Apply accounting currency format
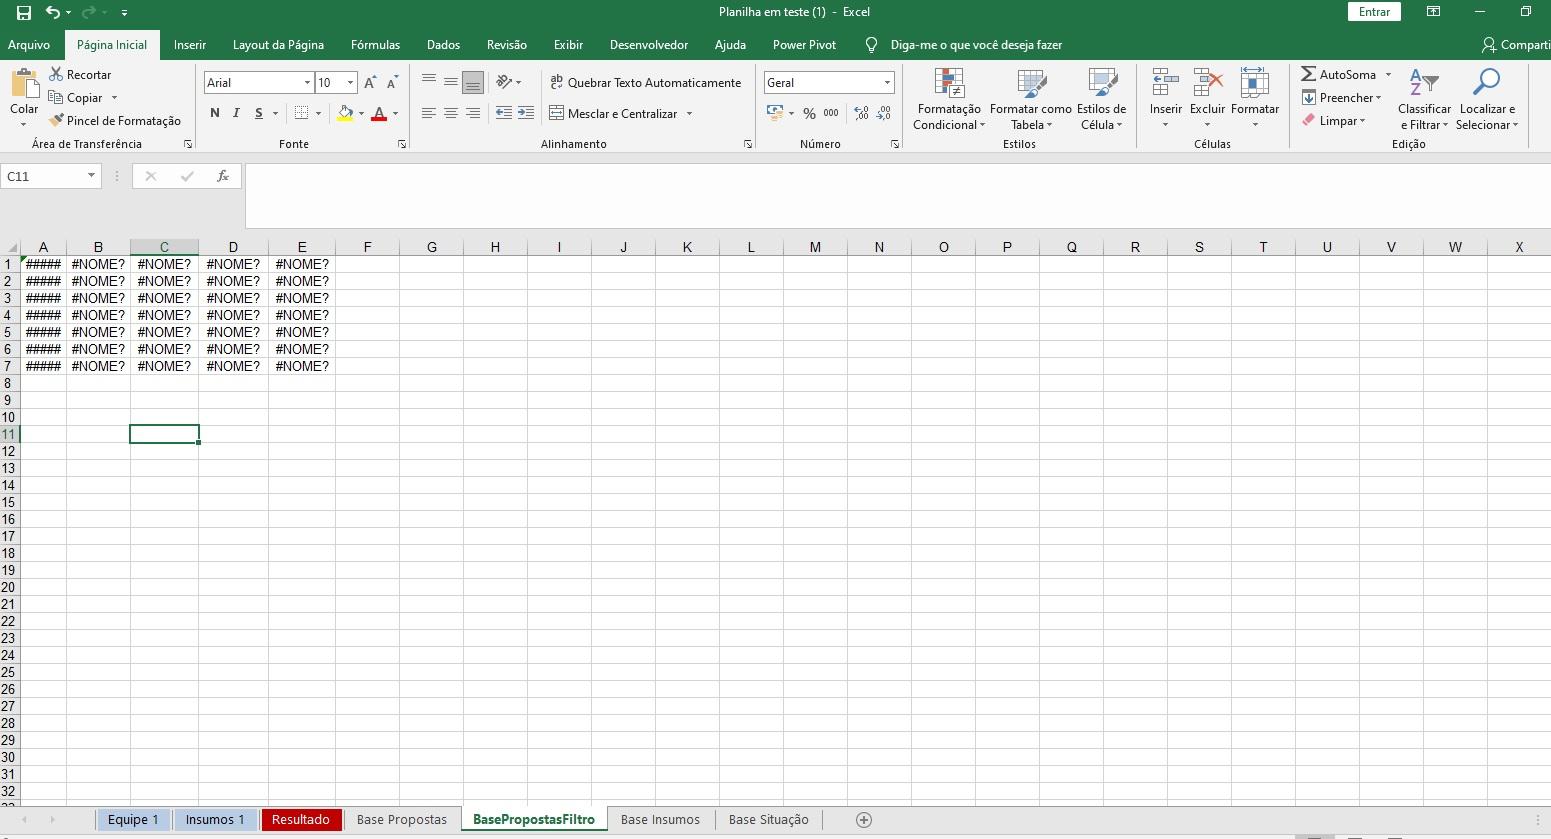This screenshot has width=1551, height=839. 775,113
